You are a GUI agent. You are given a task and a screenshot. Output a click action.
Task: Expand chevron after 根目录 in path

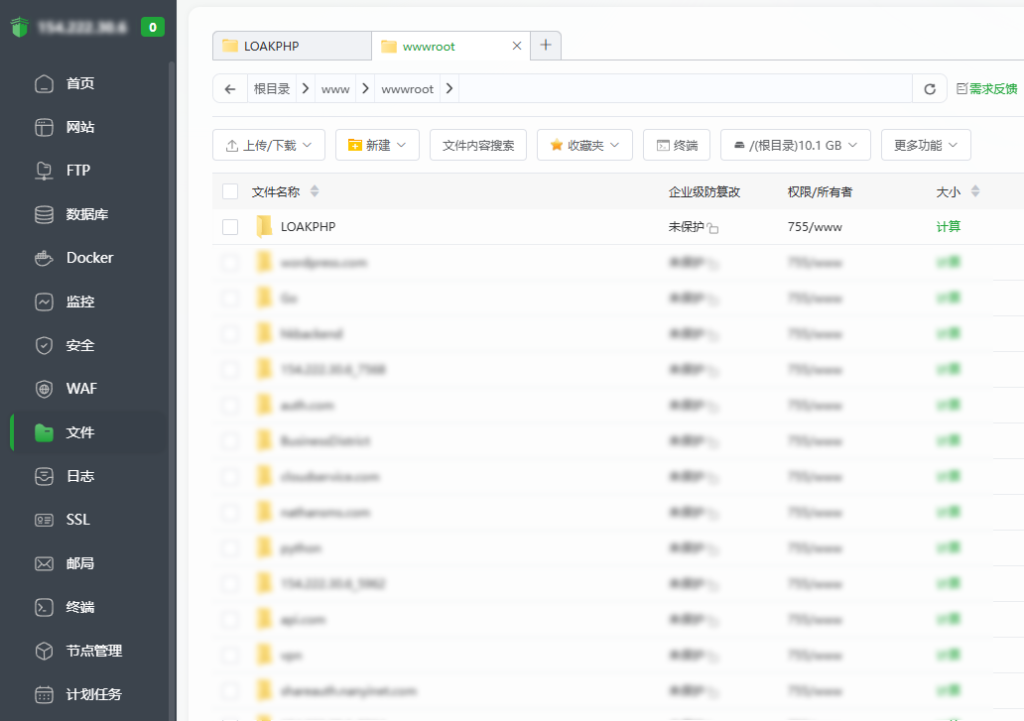click(x=305, y=88)
